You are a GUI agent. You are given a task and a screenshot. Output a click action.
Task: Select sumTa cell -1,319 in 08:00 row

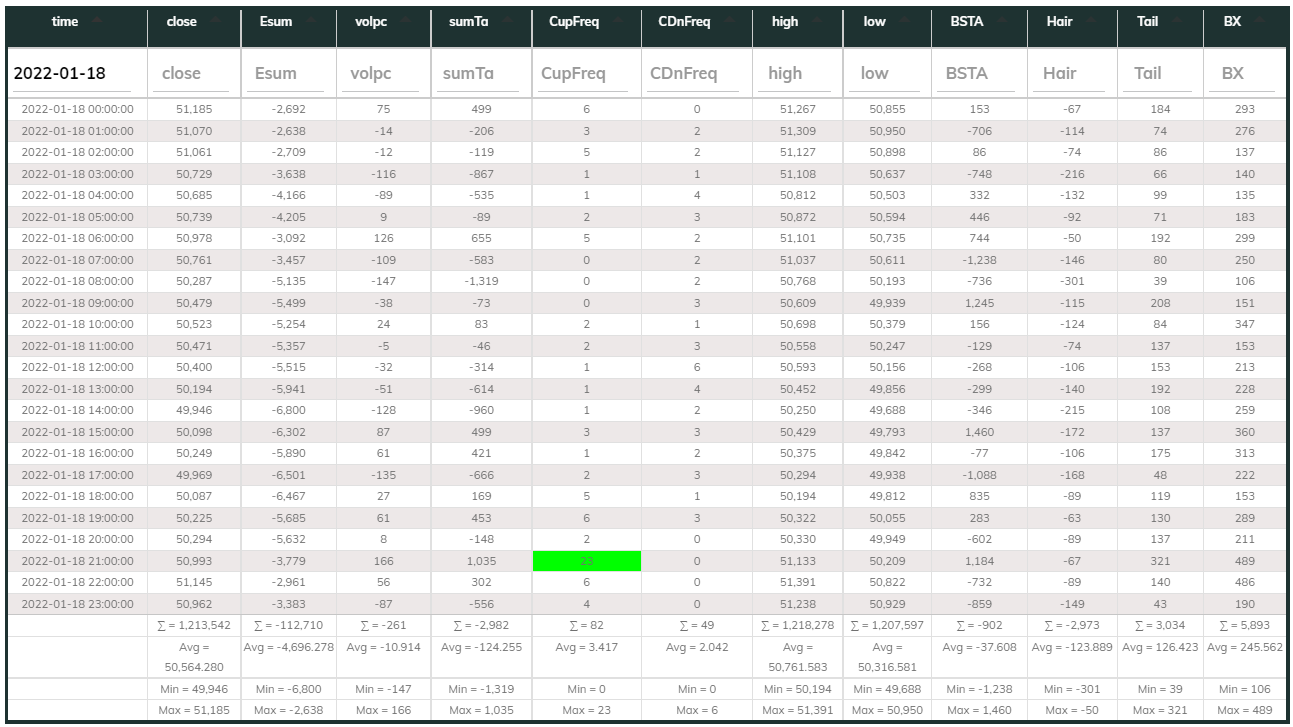481,281
